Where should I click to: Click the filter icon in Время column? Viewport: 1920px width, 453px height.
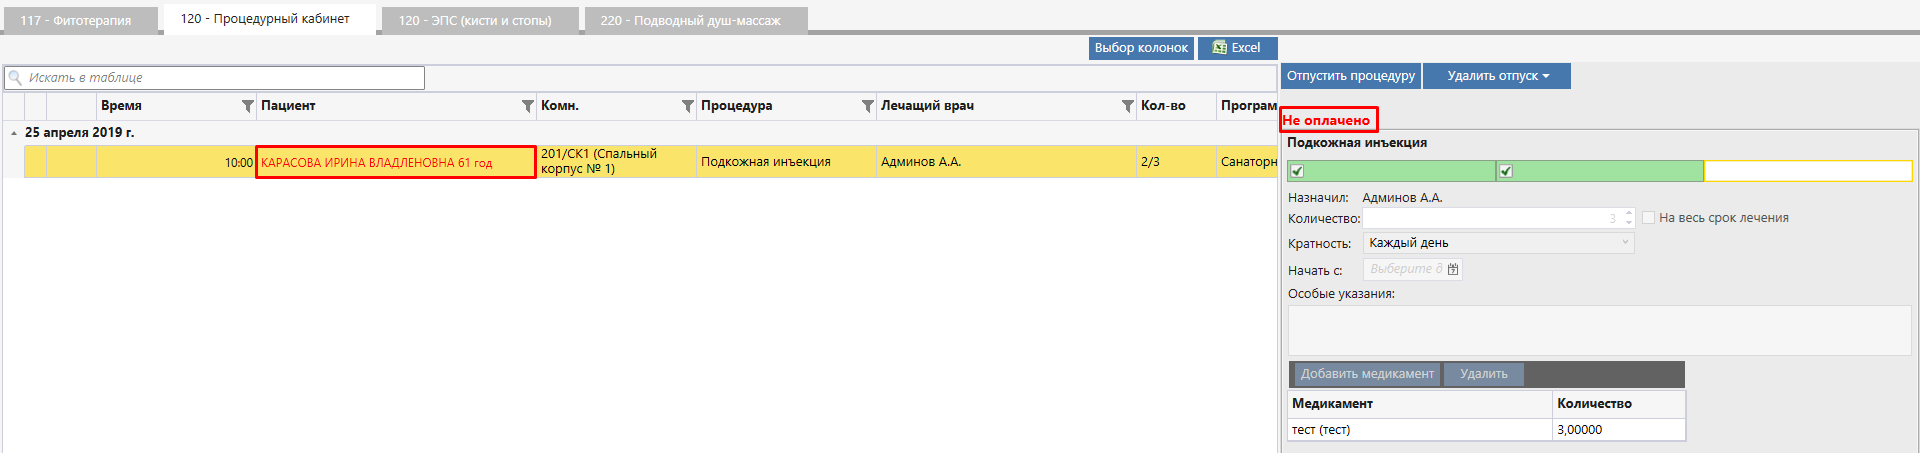pos(247,106)
